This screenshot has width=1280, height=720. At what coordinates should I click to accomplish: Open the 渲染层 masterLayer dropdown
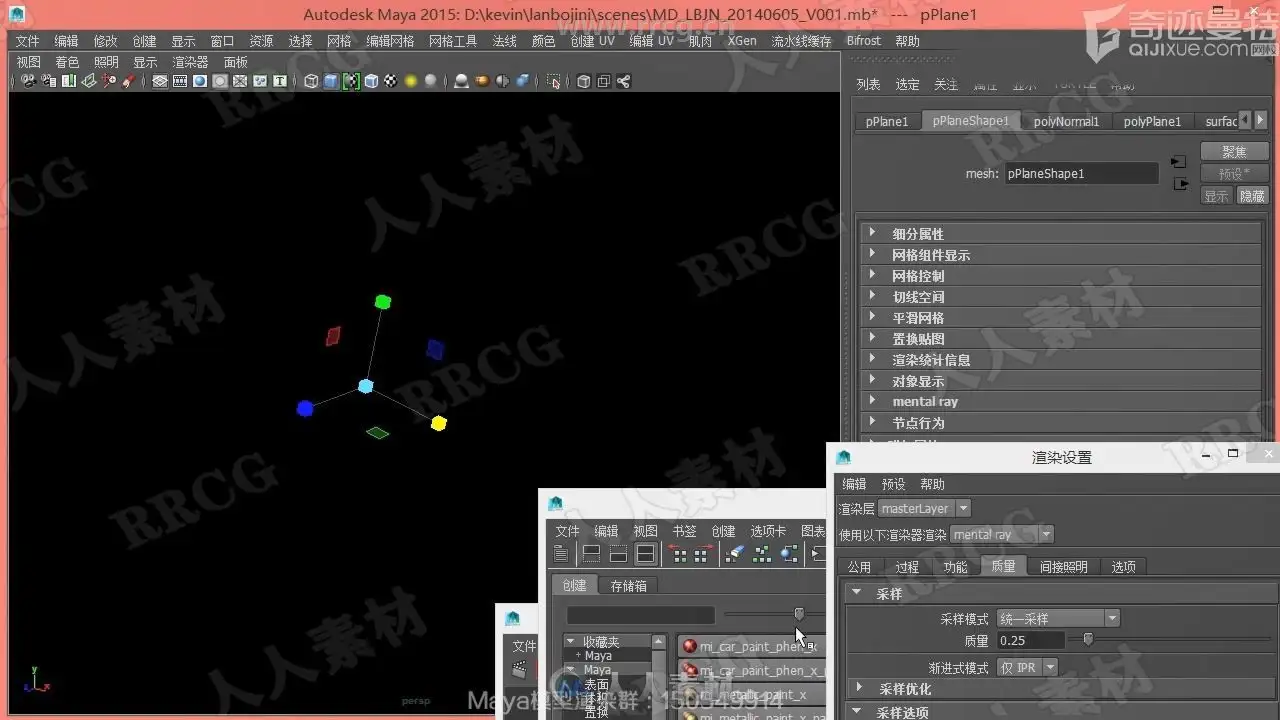coord(924,509)
